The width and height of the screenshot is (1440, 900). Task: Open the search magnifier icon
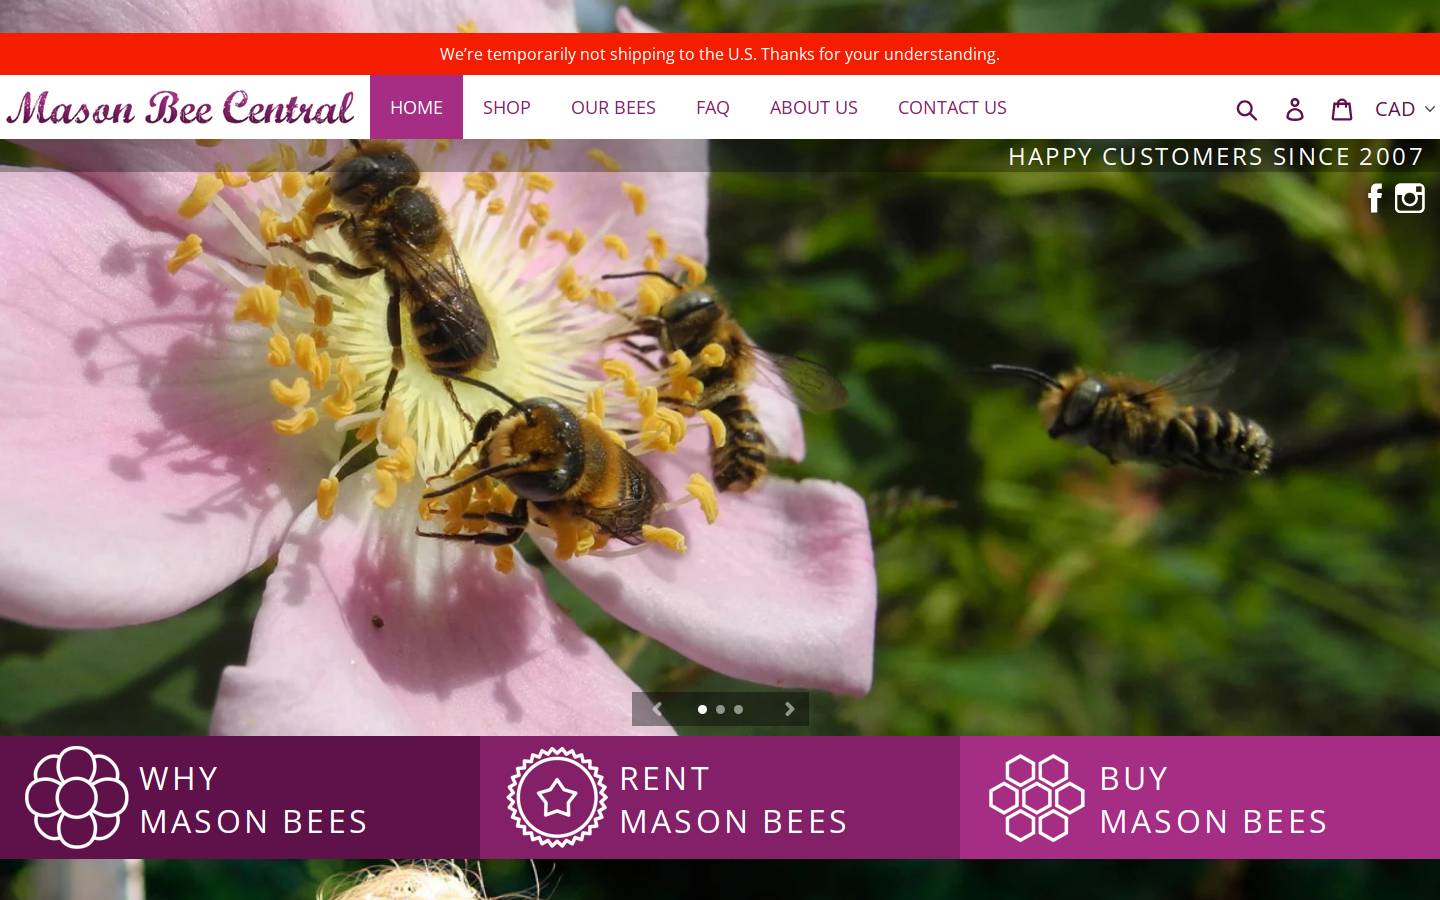pyautogui.click(x=1246, y=109)
